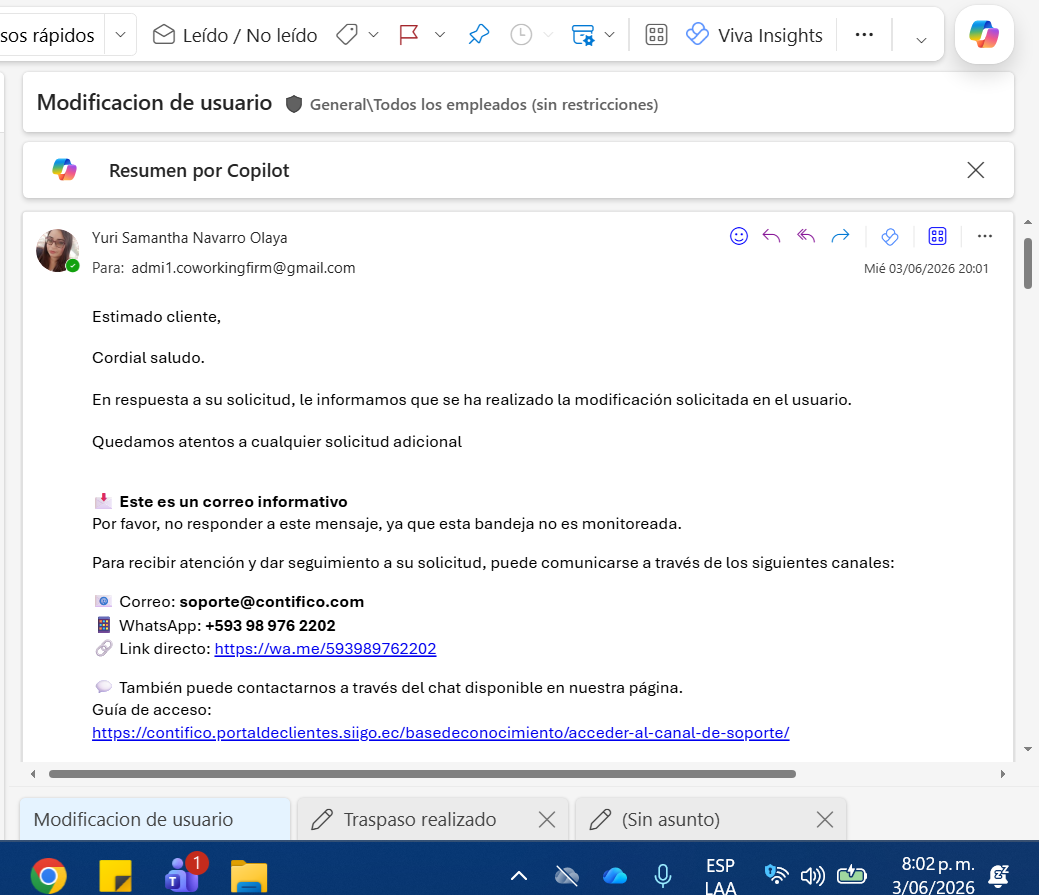
Task: Click the battery tray icon
Action: click(x=851, y=875)
